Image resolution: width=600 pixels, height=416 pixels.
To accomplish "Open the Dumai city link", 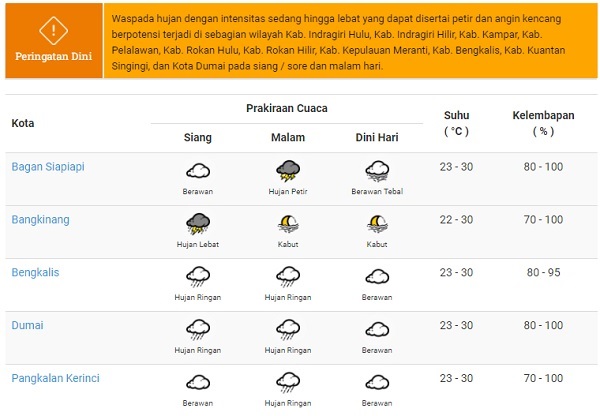I will point(28,325).
